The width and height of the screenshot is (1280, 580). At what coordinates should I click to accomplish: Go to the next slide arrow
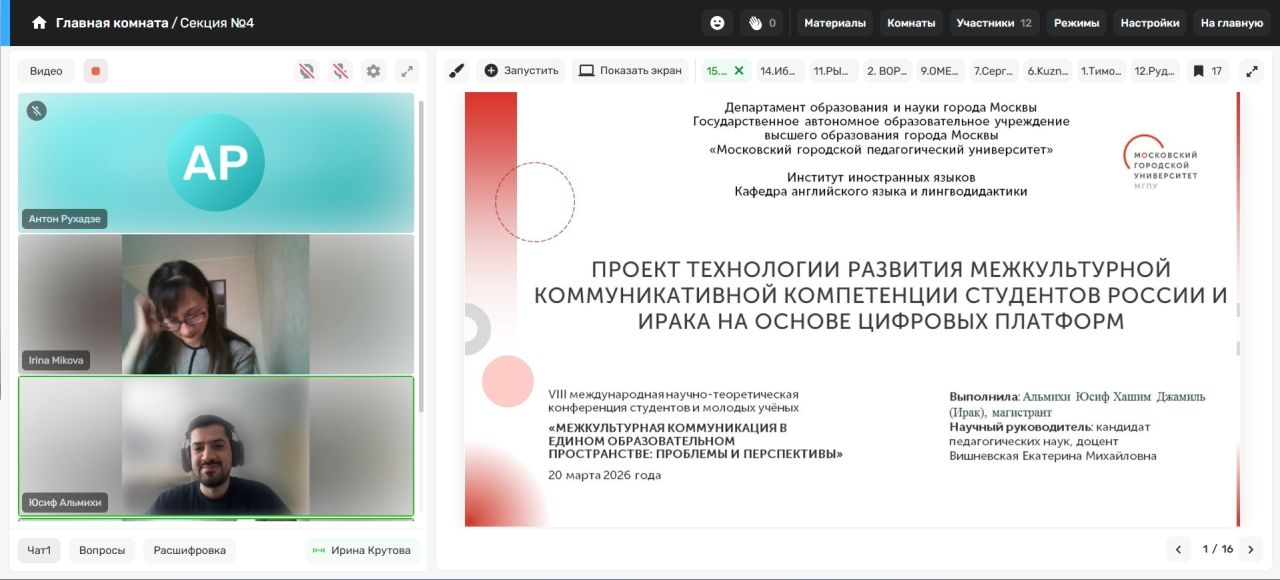pyautogui.click(x=1249, y=549)
